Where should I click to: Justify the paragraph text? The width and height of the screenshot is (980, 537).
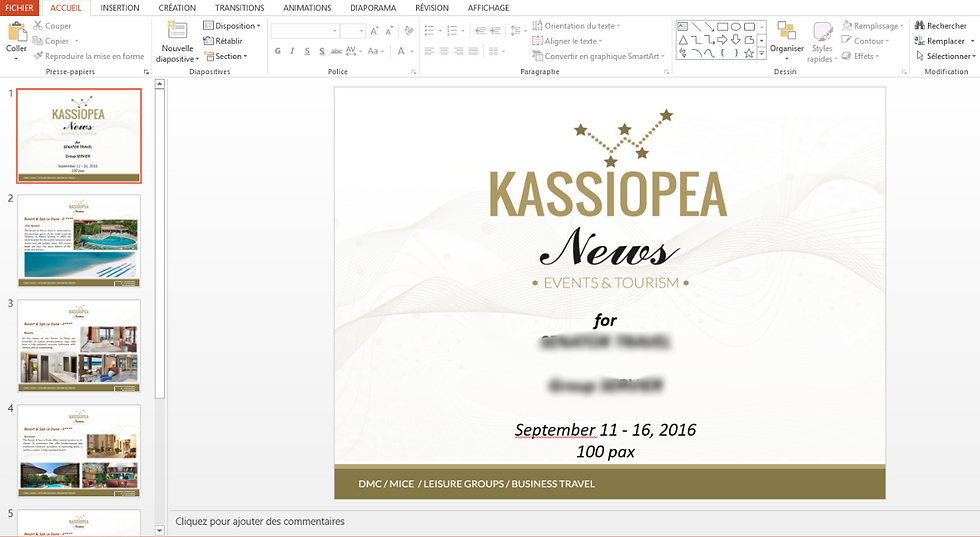(473, 51)
